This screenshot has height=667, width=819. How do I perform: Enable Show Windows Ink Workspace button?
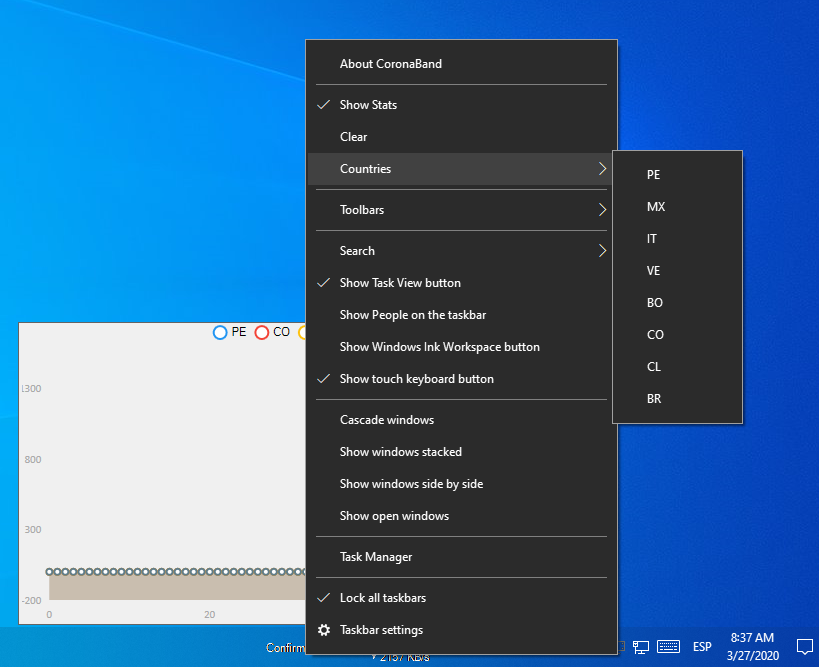tap(461, 347)
